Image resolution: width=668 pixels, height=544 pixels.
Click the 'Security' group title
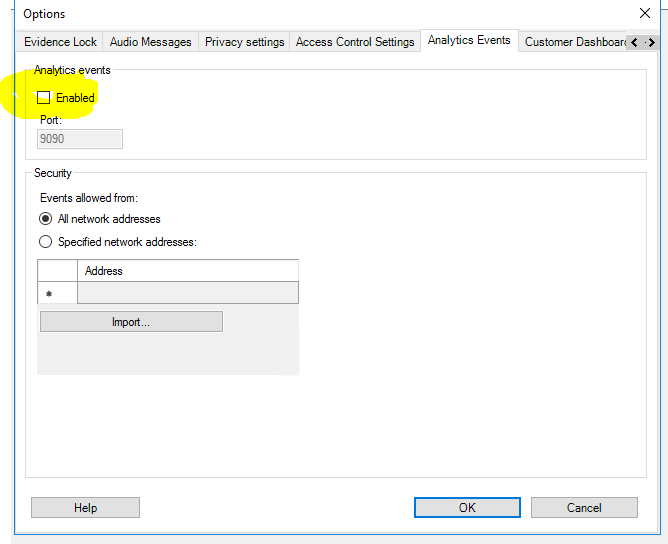pyautogui.click(x=53, y=173)
